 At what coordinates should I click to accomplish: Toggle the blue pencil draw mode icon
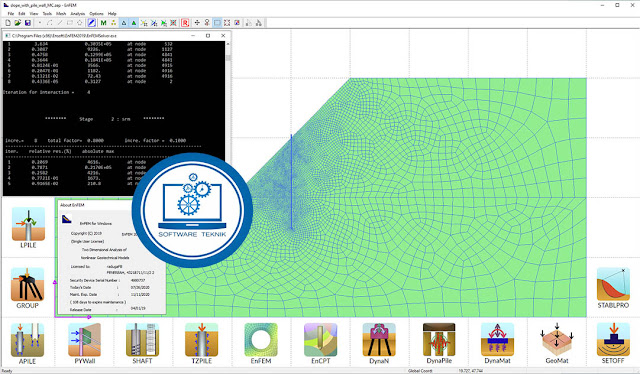click(92, 23)
